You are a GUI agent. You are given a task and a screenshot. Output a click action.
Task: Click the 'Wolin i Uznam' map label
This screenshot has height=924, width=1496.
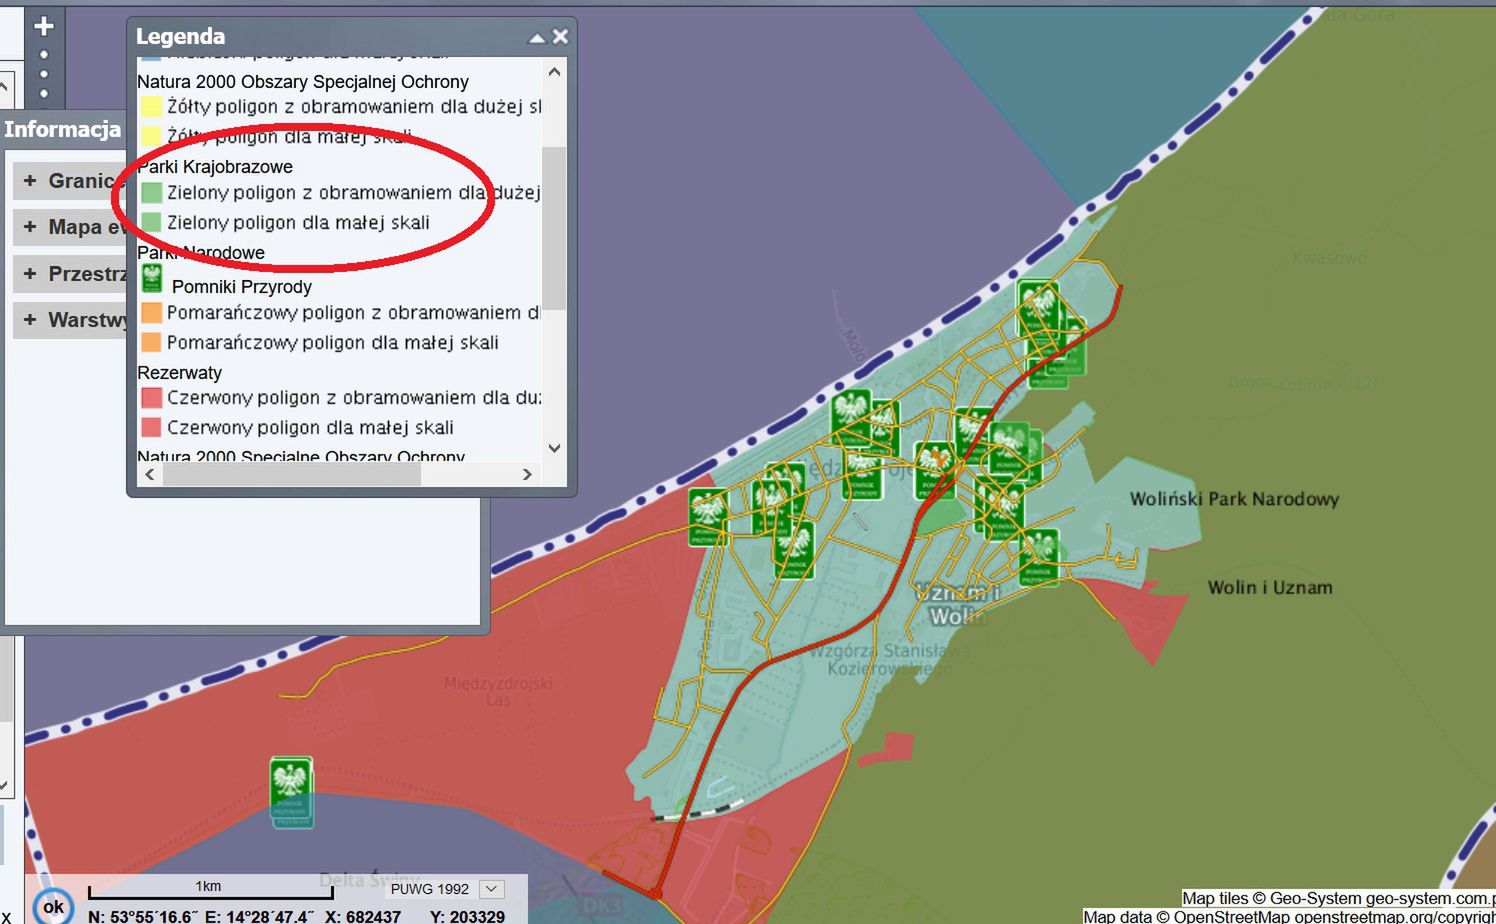(1270, 587)
